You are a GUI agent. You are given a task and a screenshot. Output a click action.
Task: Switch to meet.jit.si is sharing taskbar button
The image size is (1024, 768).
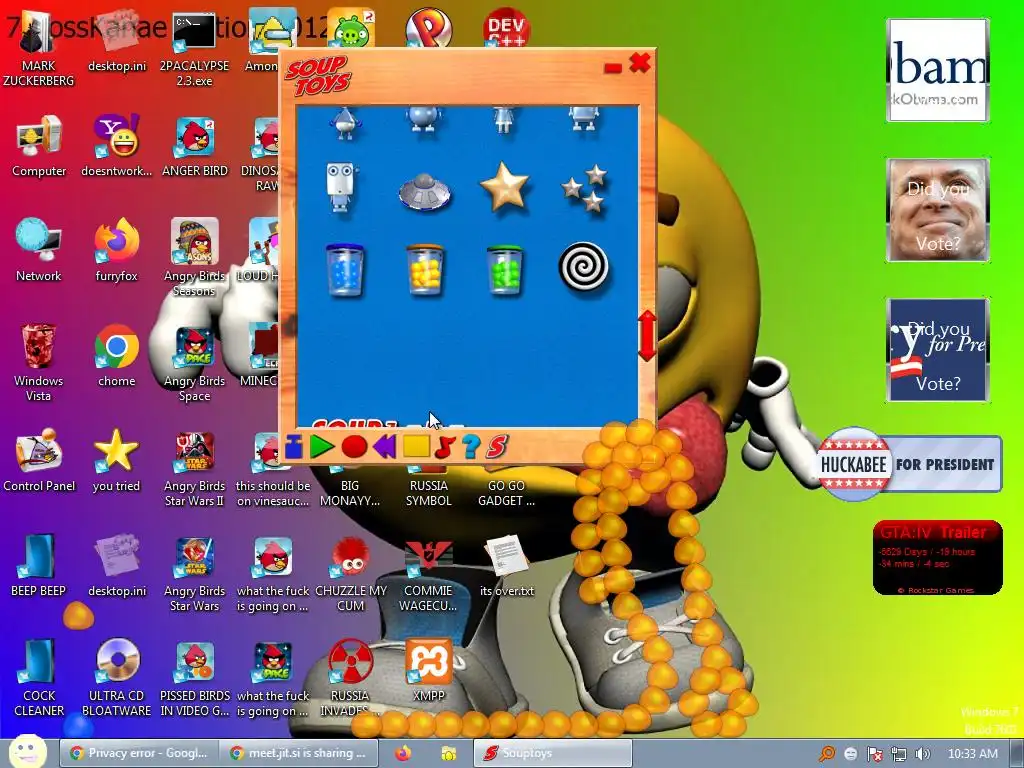(298, 753)
